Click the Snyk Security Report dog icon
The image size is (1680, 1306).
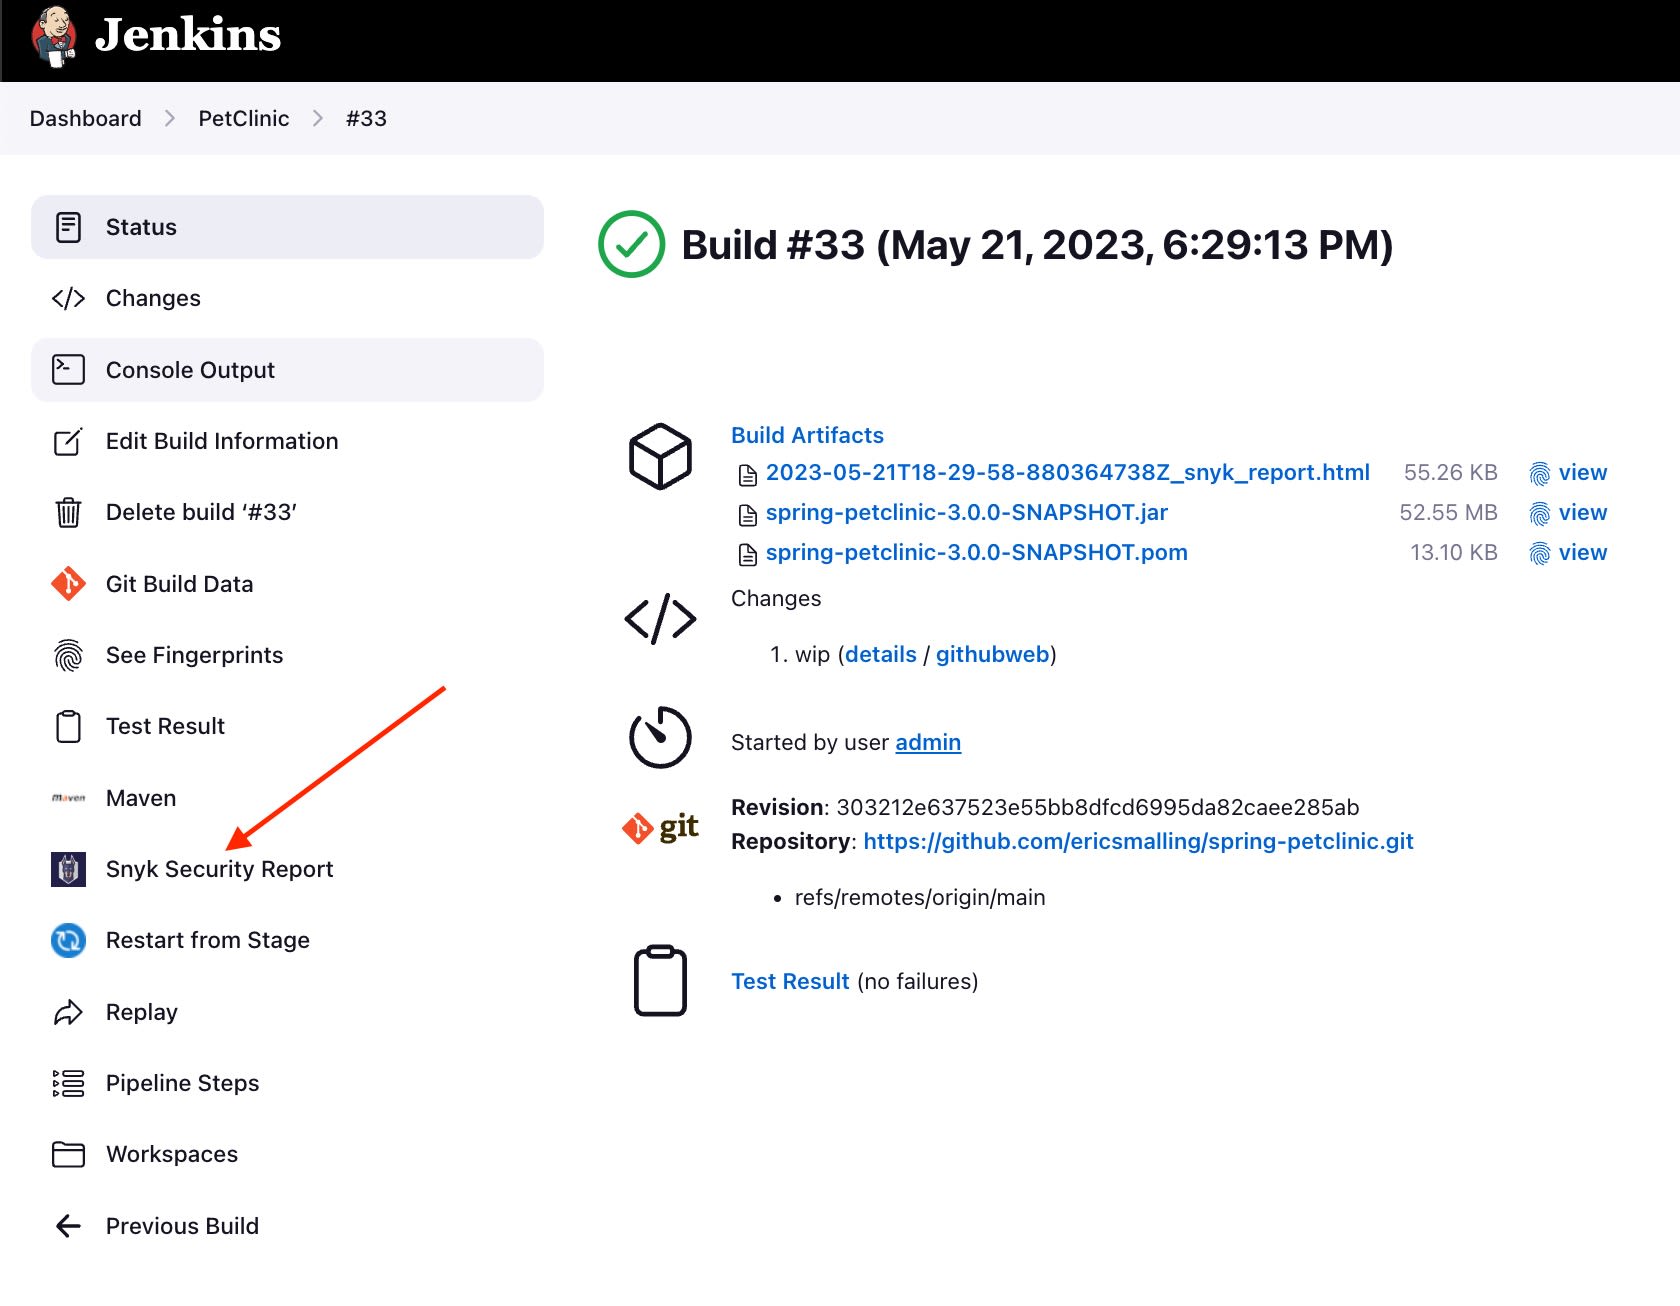[x=68, y=869]
